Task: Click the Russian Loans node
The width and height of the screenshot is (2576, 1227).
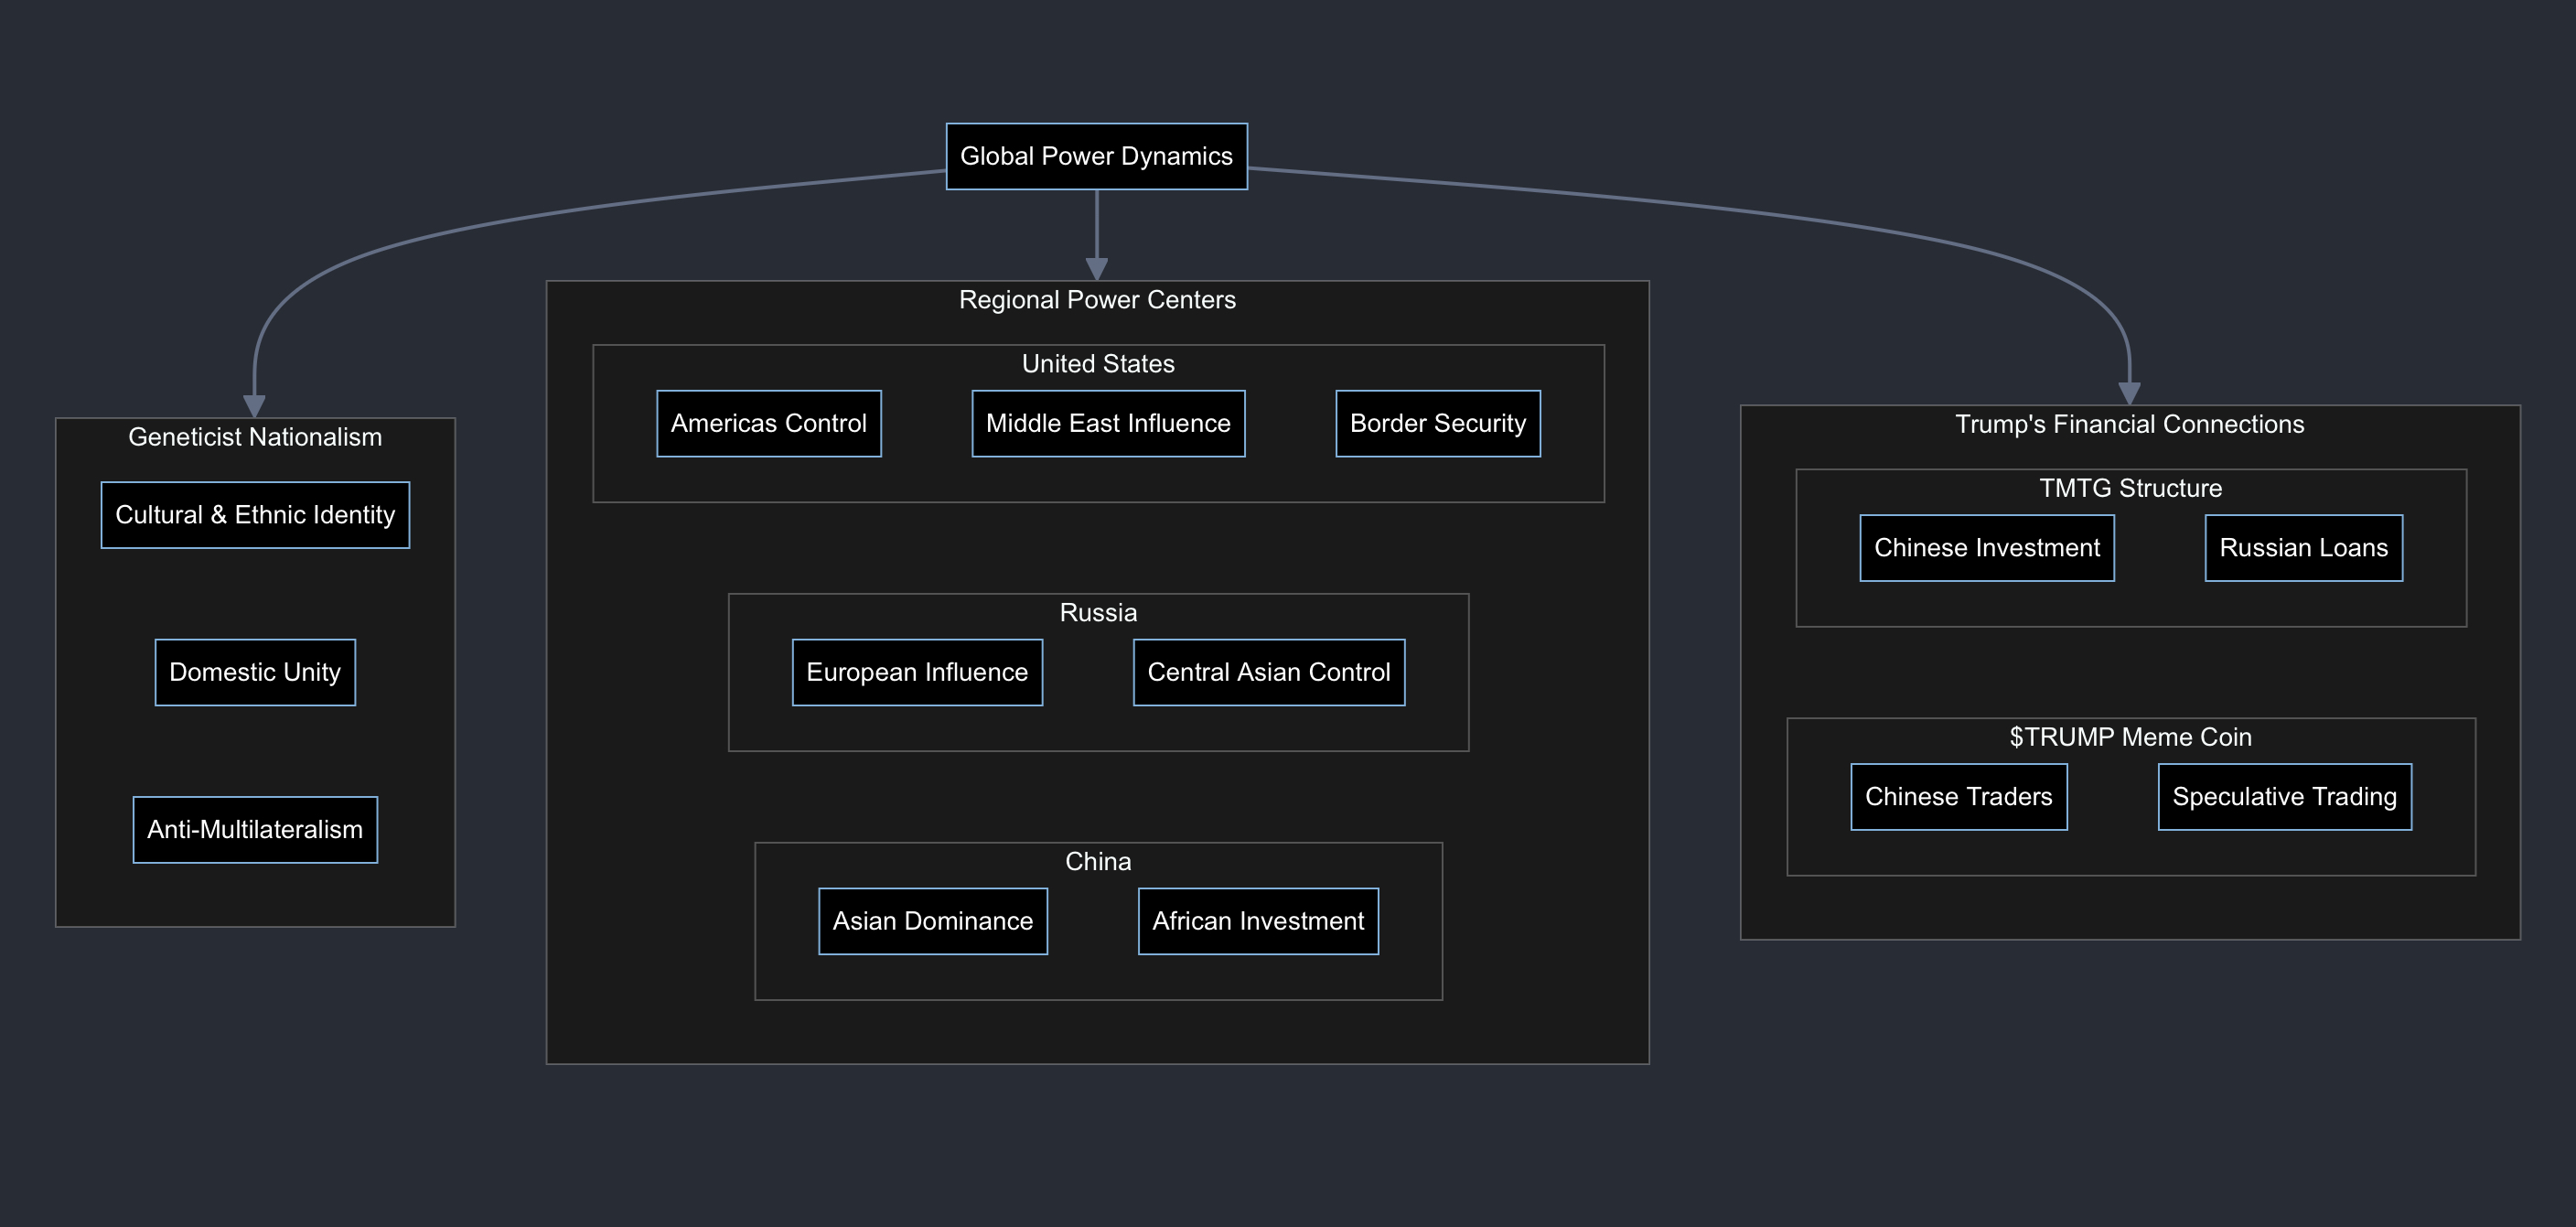Action: [x=2303, y=548]
